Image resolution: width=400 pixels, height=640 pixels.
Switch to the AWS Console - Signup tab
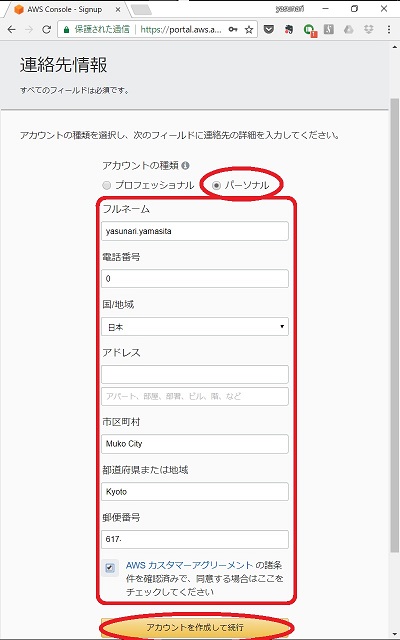tap(67, 9)
